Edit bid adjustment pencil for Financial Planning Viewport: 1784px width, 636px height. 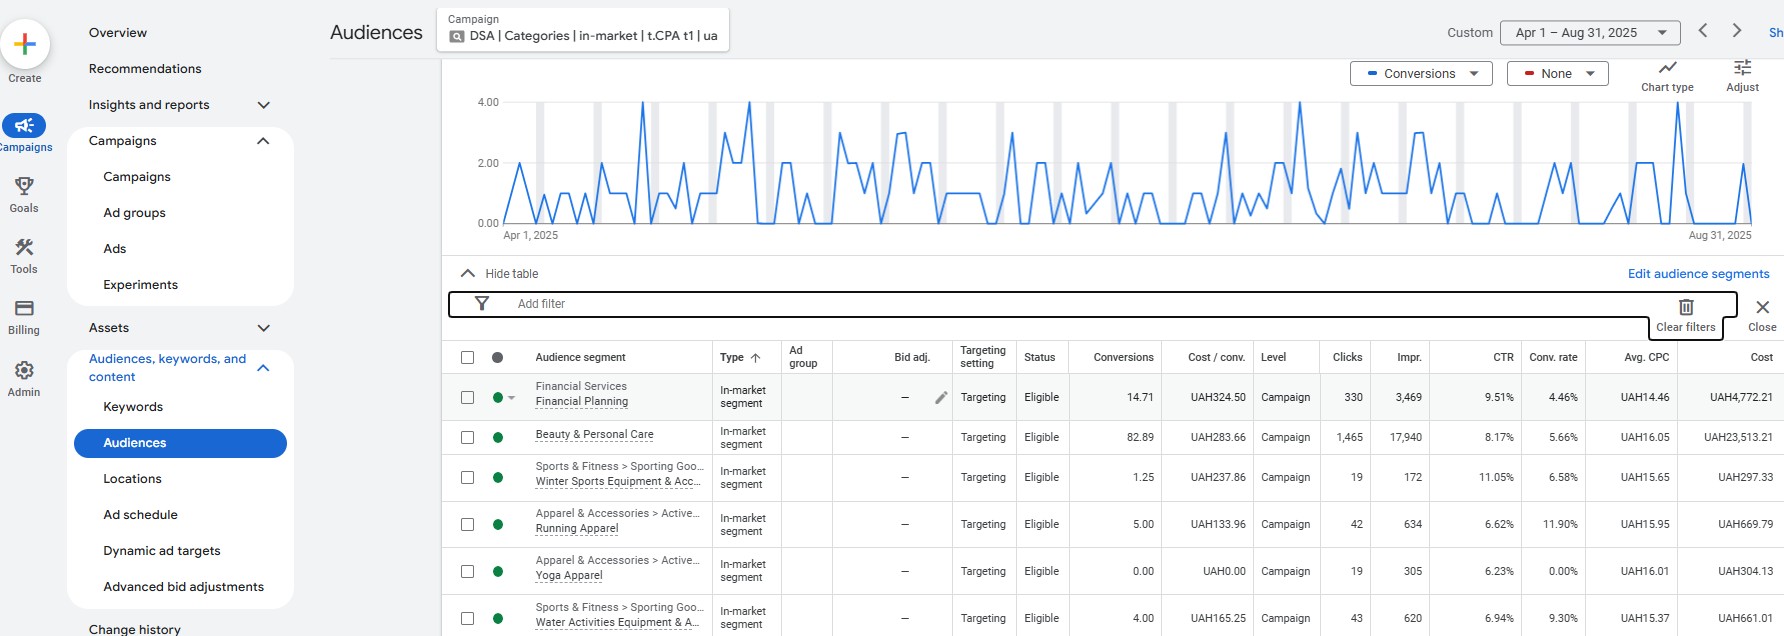click(x=940, y=398)
